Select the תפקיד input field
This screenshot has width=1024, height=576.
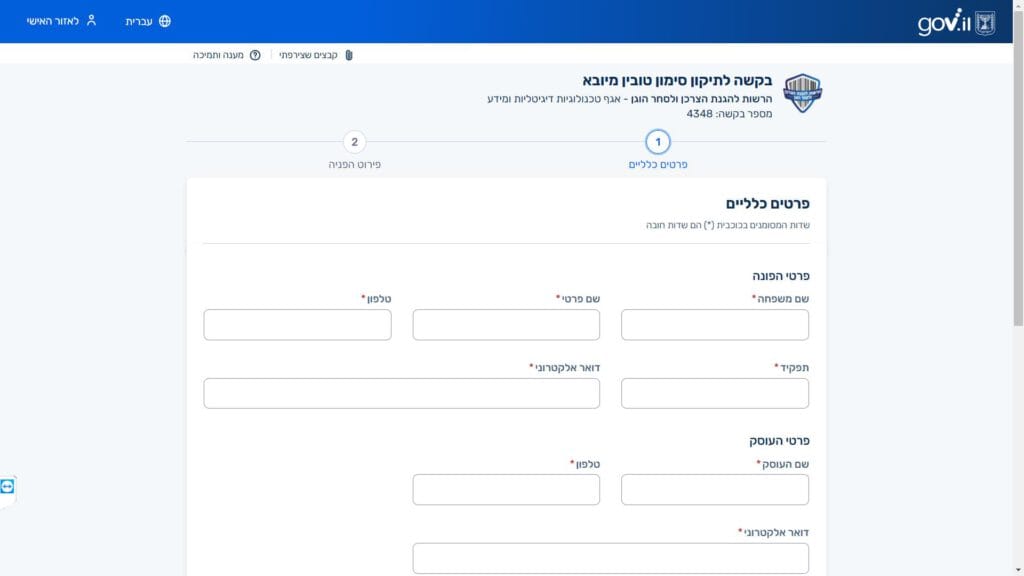(x=714, y=393)
